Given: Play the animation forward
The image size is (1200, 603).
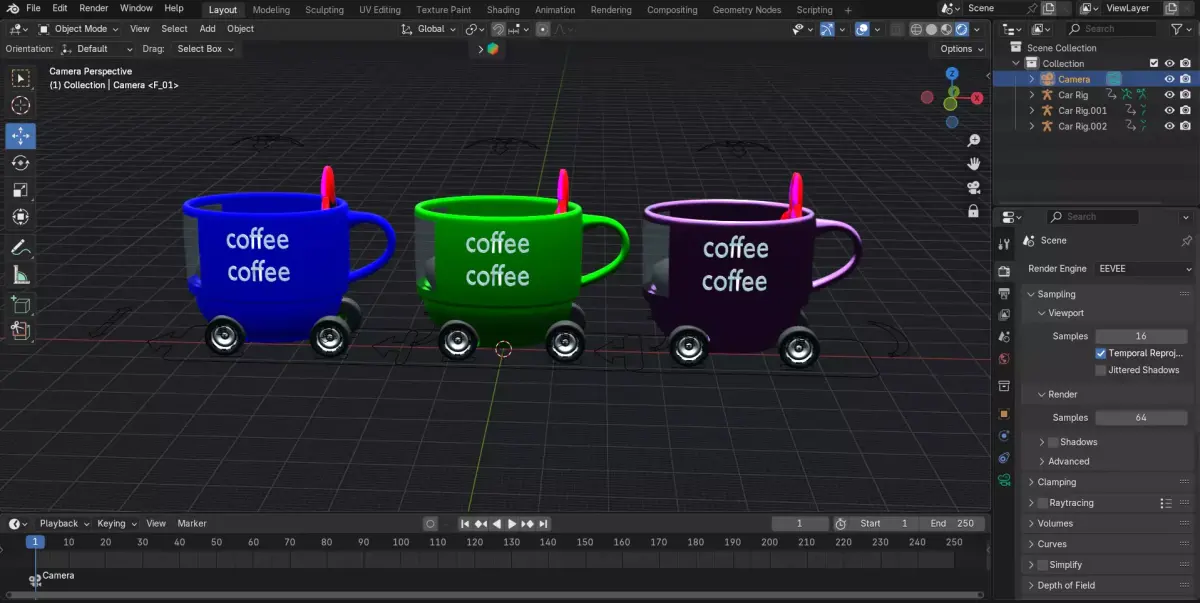Looking at the screenshot, I should coord(512,523).
